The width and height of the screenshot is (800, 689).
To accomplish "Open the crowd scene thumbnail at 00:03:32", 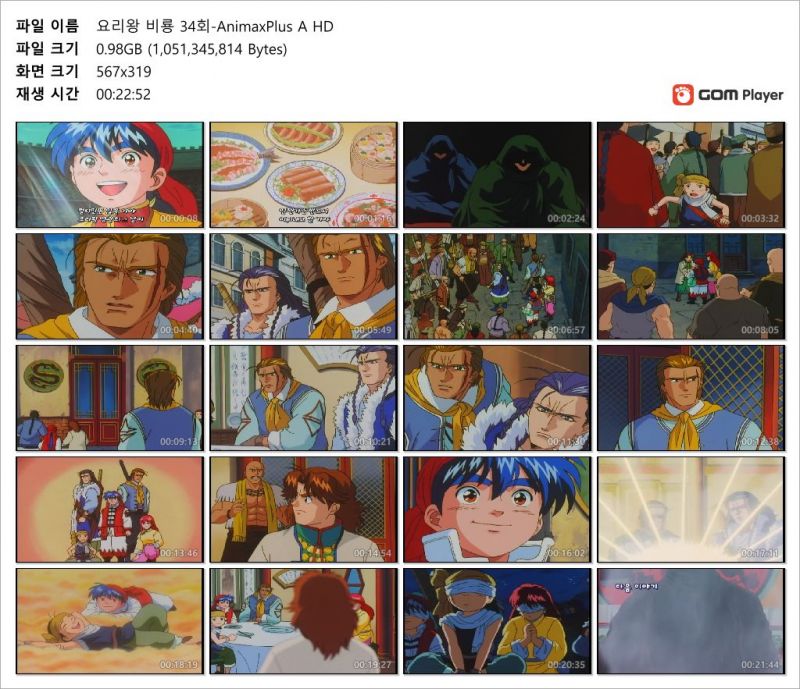I will click(691, 175).
